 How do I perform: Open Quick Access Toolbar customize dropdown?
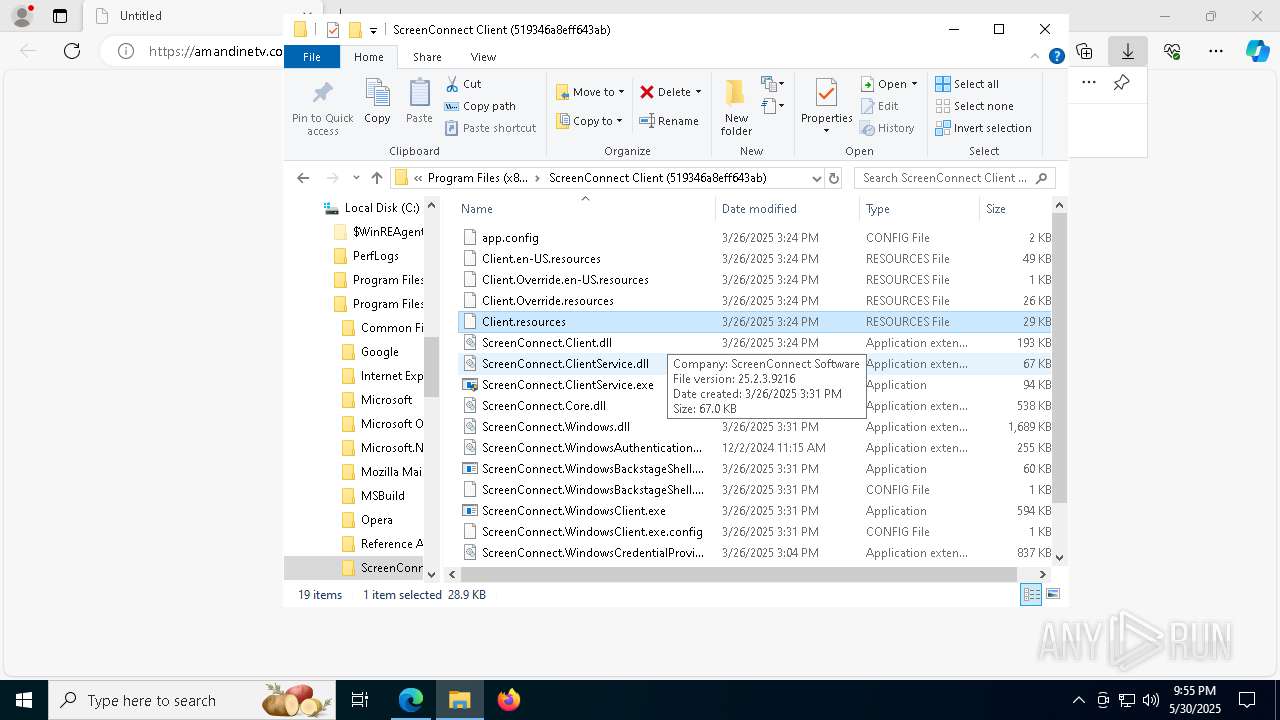[x=373, y=30]
